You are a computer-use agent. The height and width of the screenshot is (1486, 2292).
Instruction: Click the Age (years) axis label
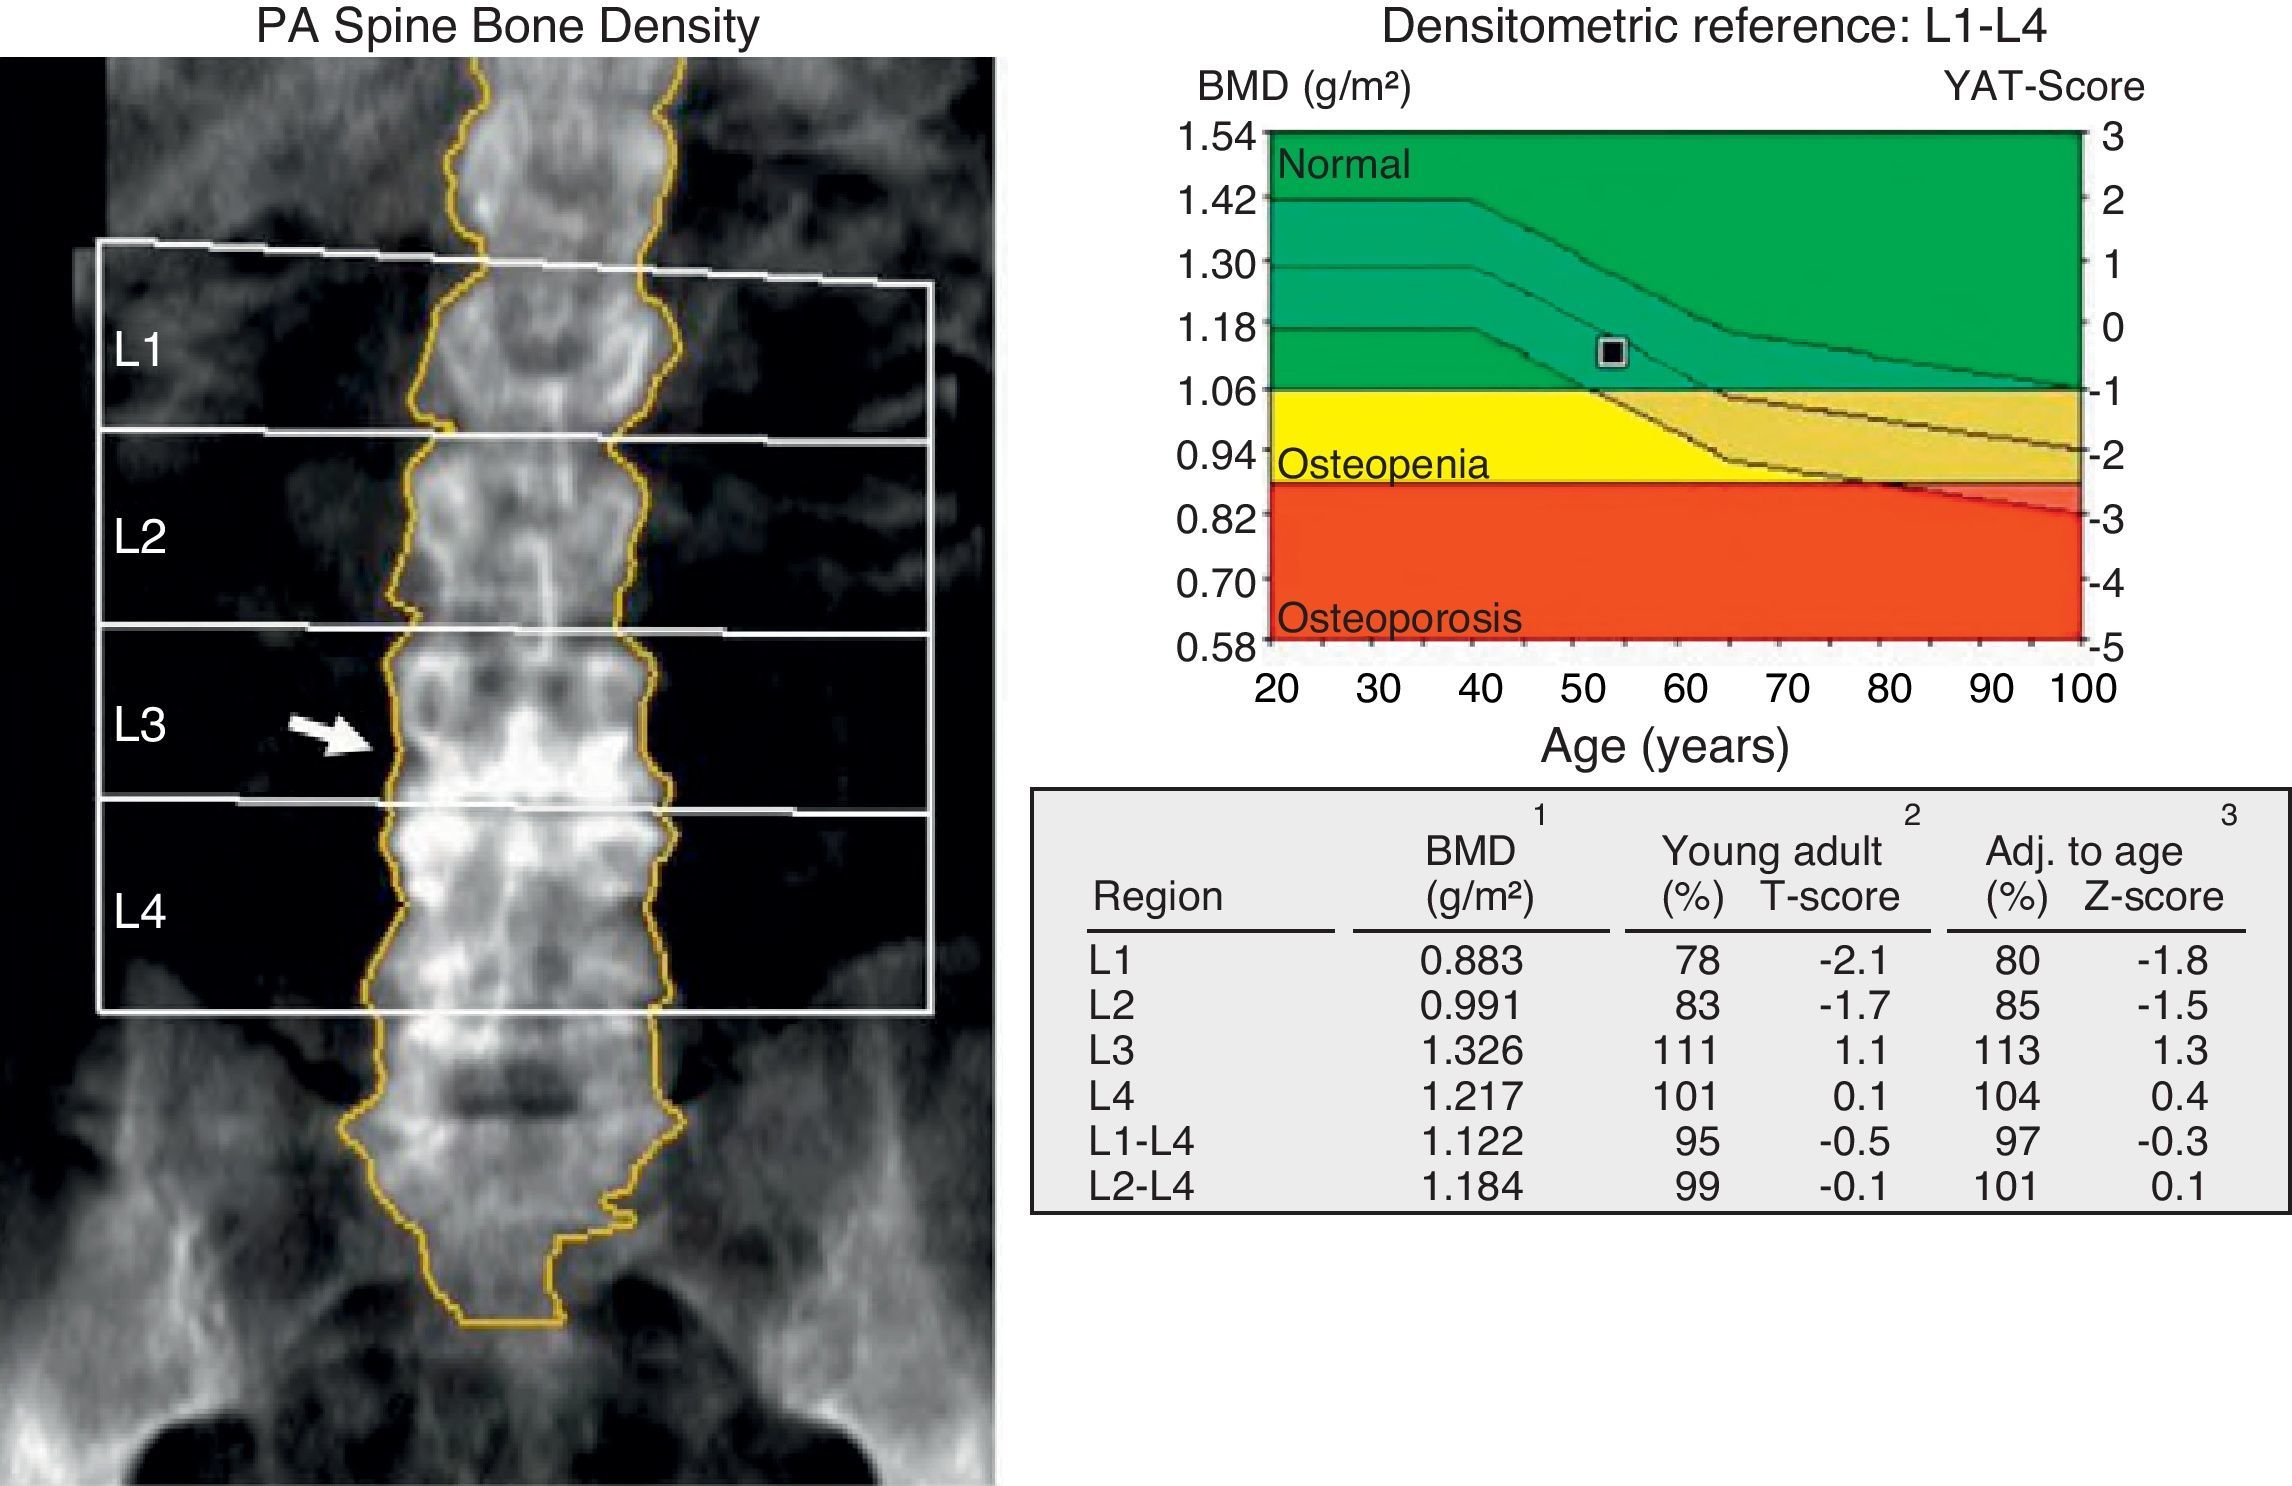(x=1664, y=747)
